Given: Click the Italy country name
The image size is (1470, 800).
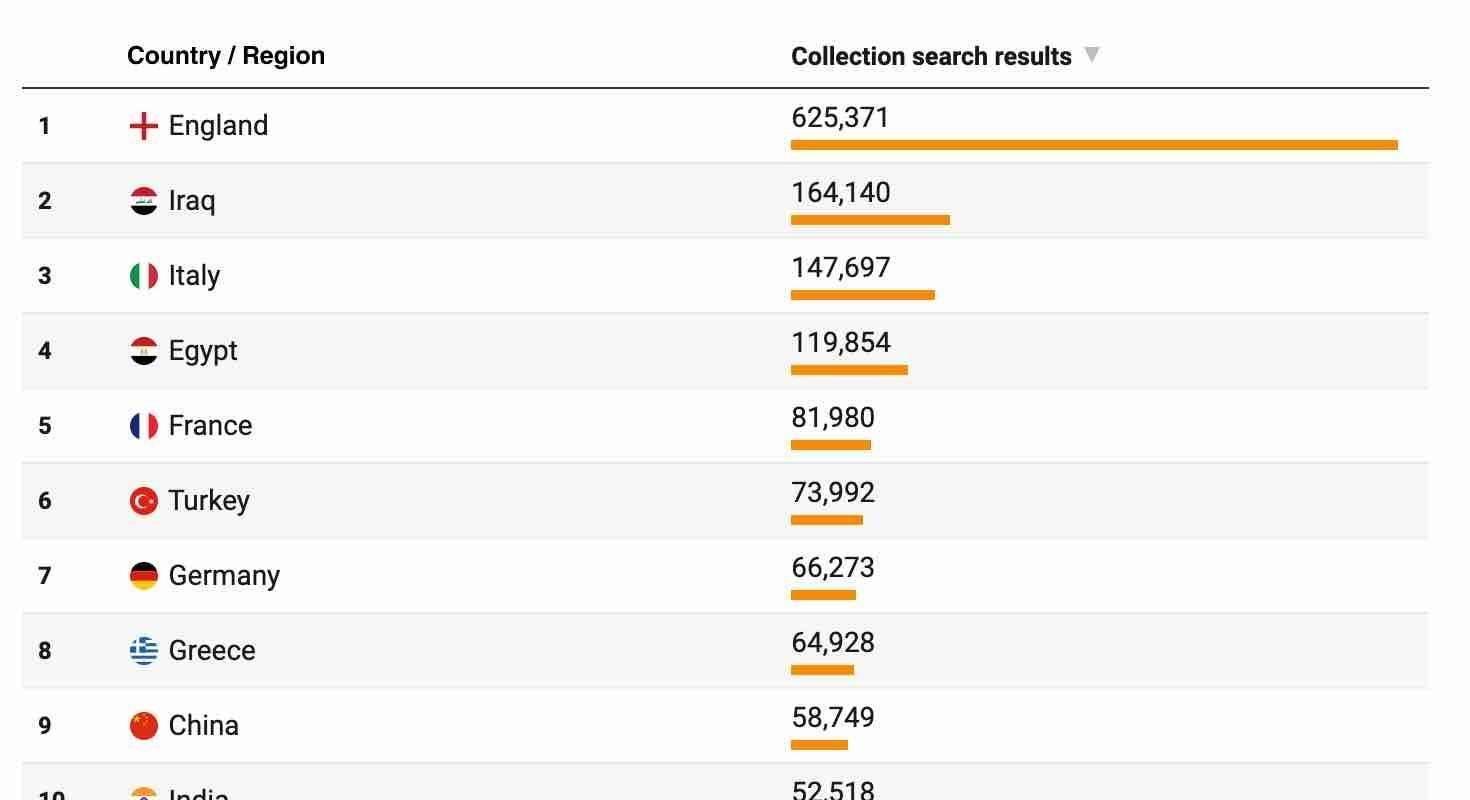Looking at the screenshot, I should click(x=194, y=276).
